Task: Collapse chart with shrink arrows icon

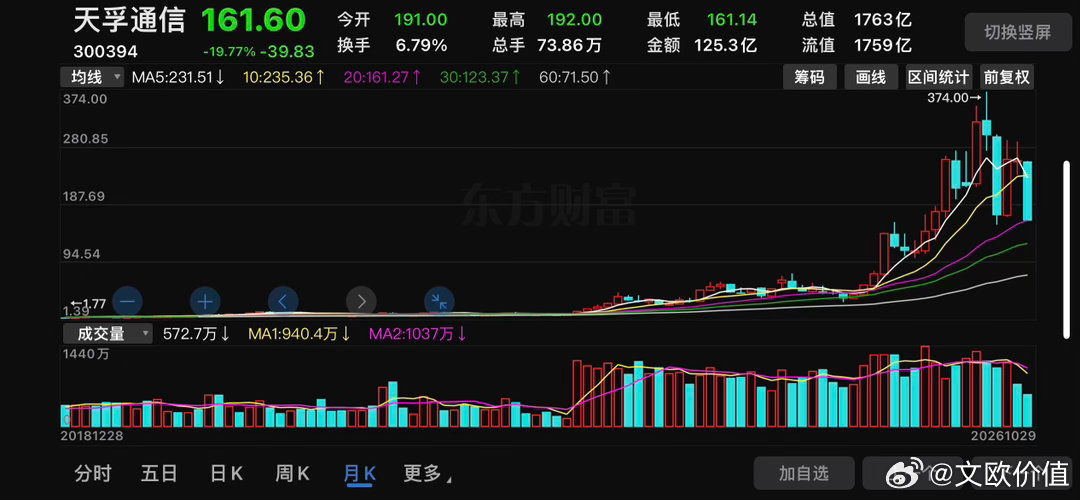Action: [439, 301]
